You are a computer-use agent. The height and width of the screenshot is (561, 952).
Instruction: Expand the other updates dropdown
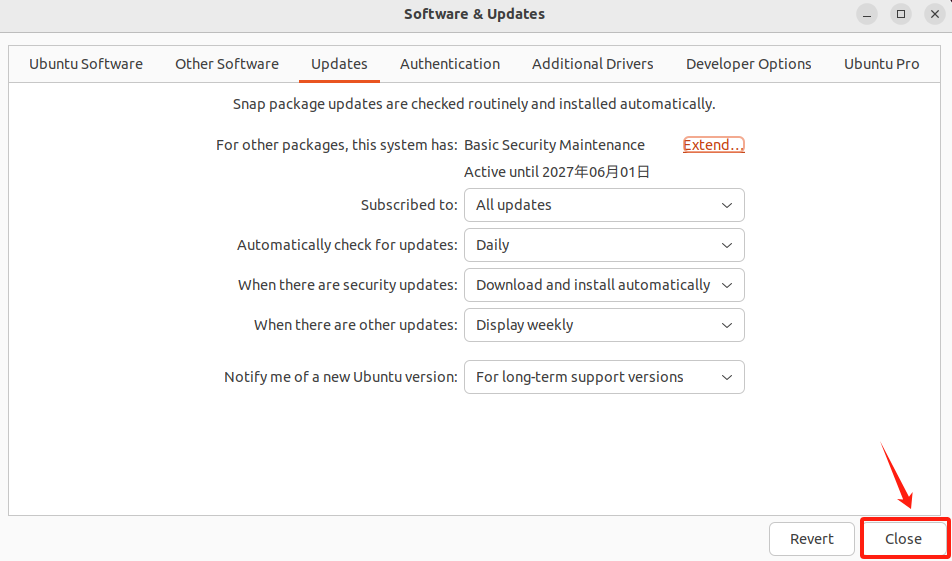coord(604,325)
